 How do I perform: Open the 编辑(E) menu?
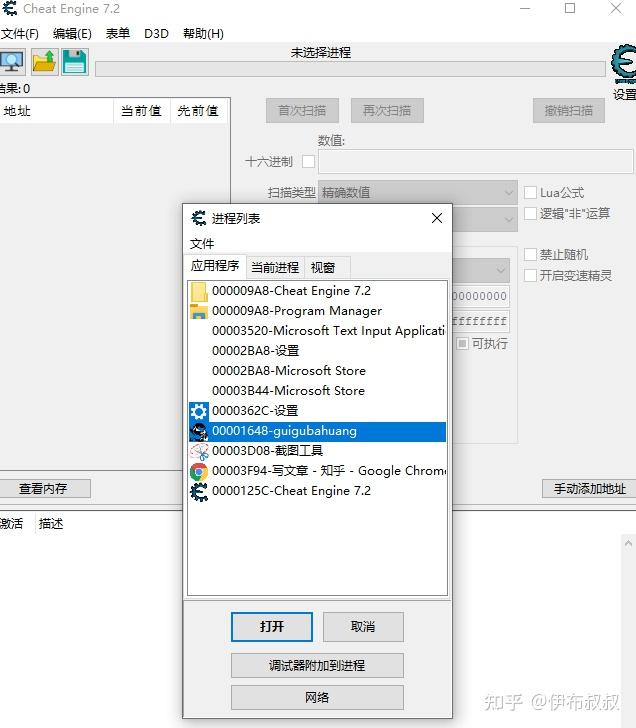pyautogui.click(x=72, y=33)
